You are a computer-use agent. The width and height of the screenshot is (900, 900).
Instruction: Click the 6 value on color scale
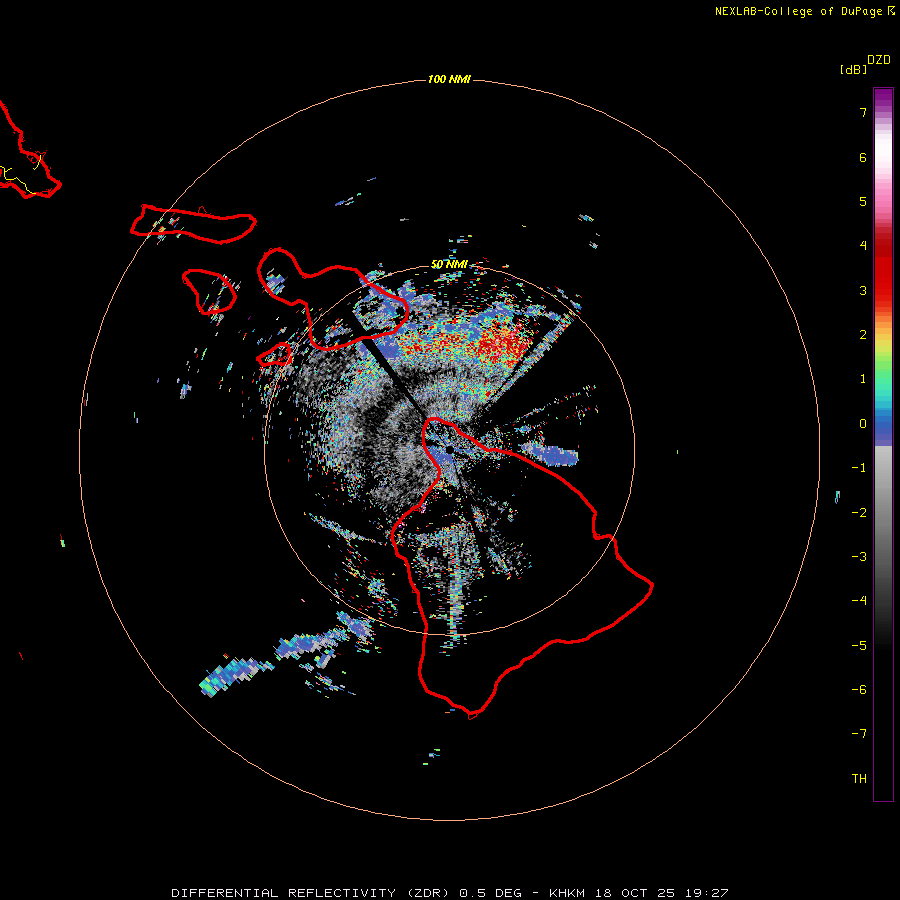point(863,157)
